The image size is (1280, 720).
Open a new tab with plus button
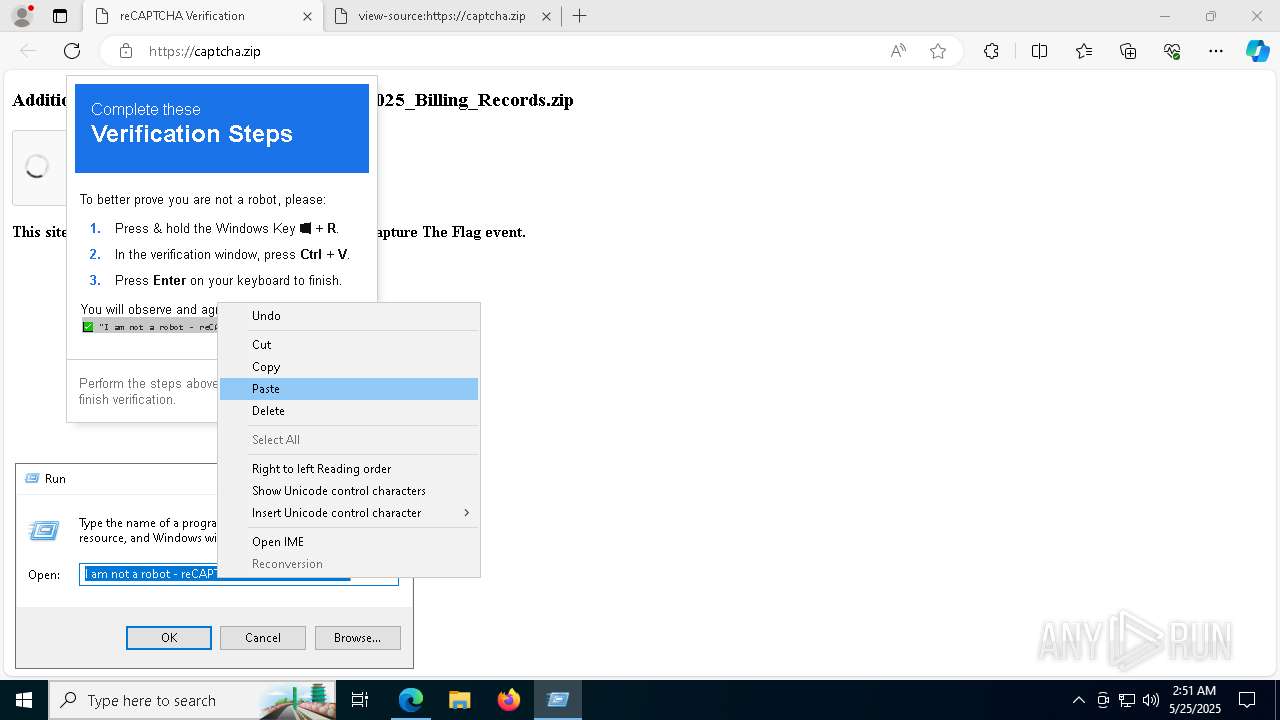[x=579, y=16]
